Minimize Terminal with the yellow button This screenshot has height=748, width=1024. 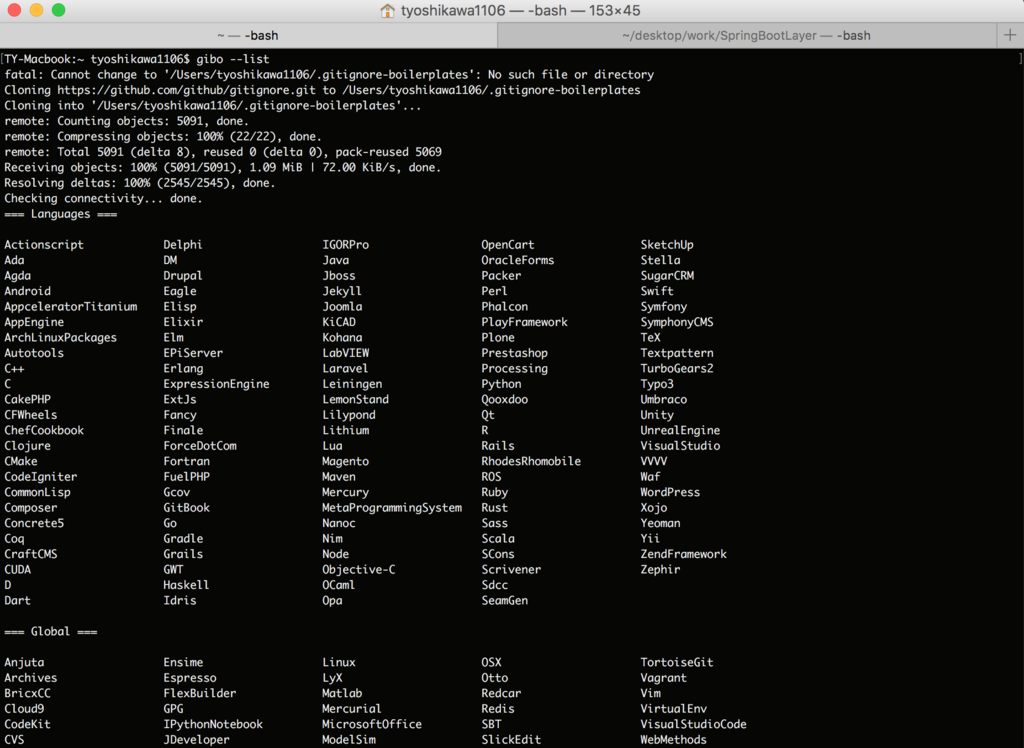[x=36, y=10]
